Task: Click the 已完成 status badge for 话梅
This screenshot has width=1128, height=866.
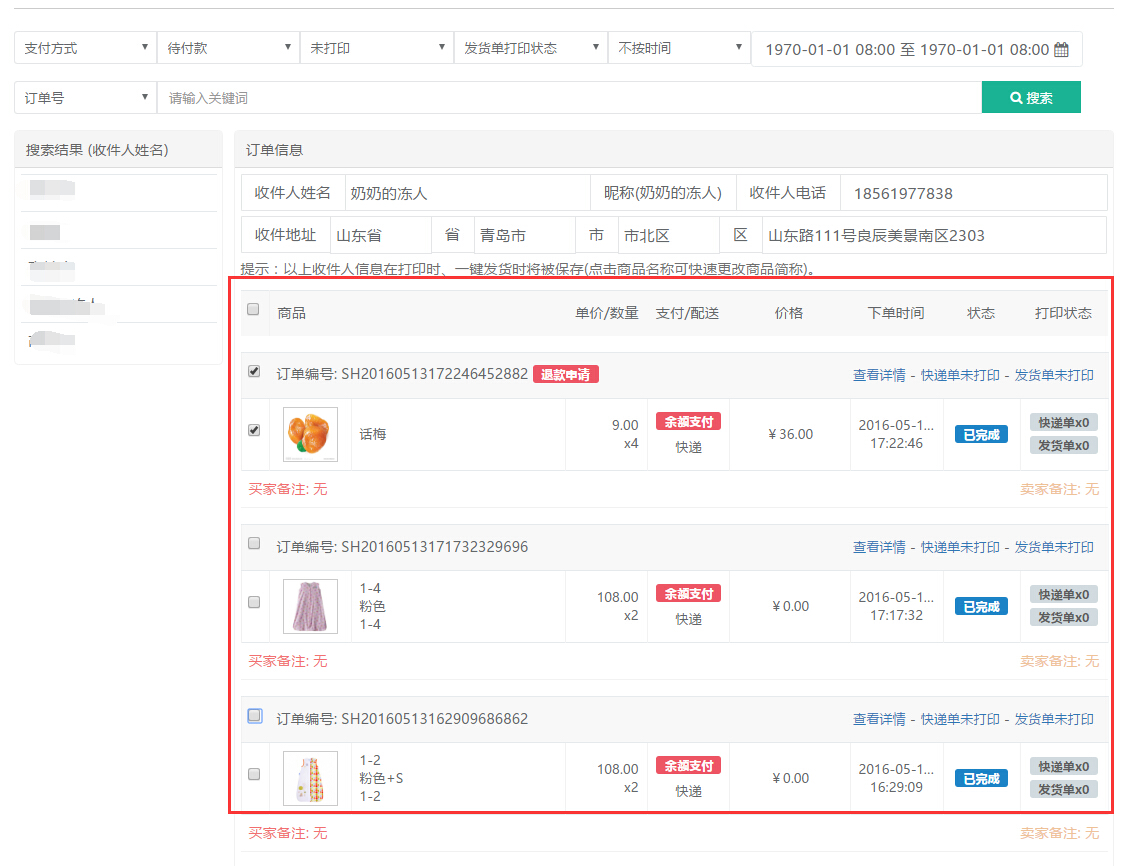Action: point(981,435)
